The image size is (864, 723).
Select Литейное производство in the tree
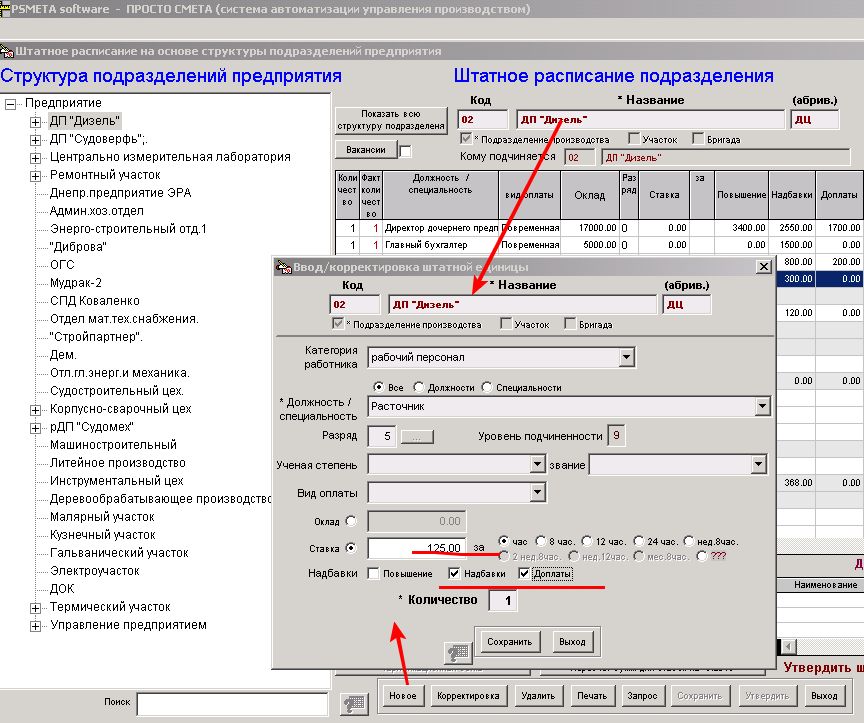click(117, 463)
